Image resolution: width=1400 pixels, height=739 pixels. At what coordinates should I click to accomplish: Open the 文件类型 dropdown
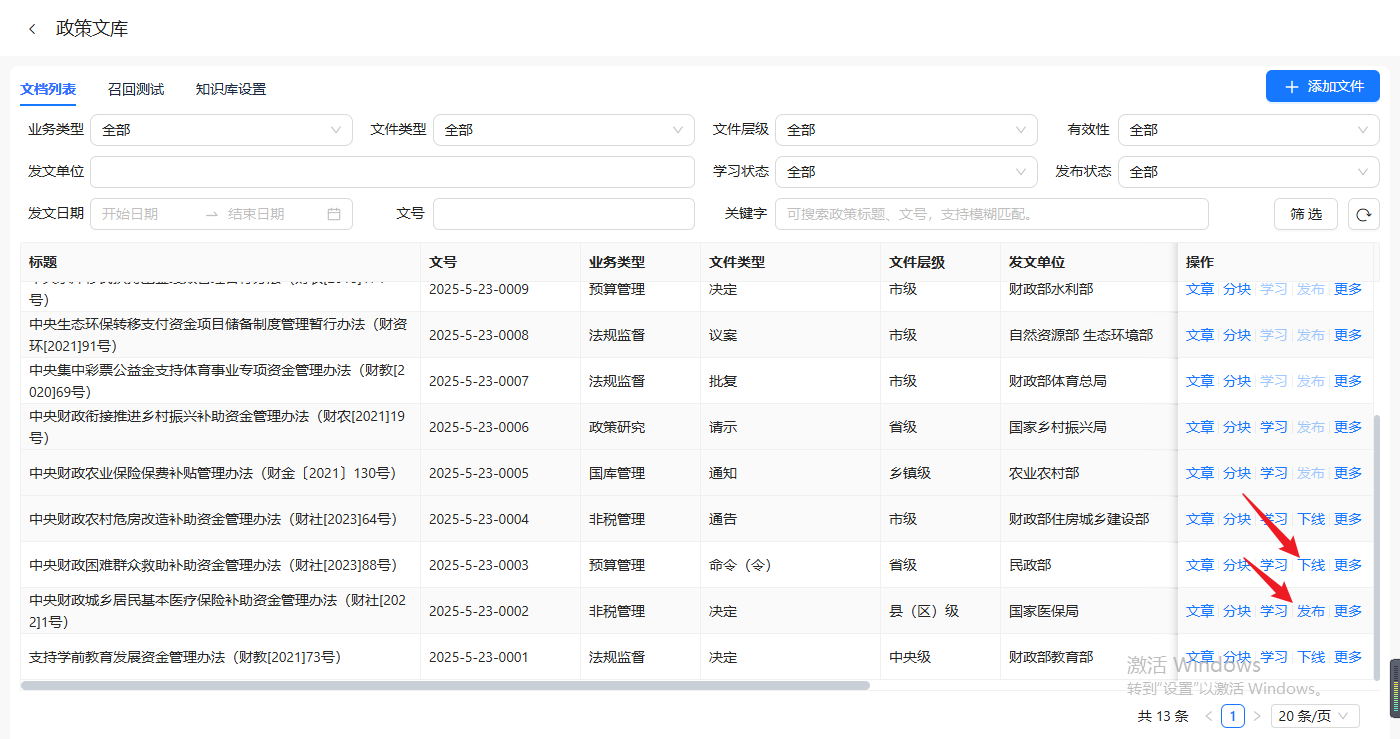563,130
